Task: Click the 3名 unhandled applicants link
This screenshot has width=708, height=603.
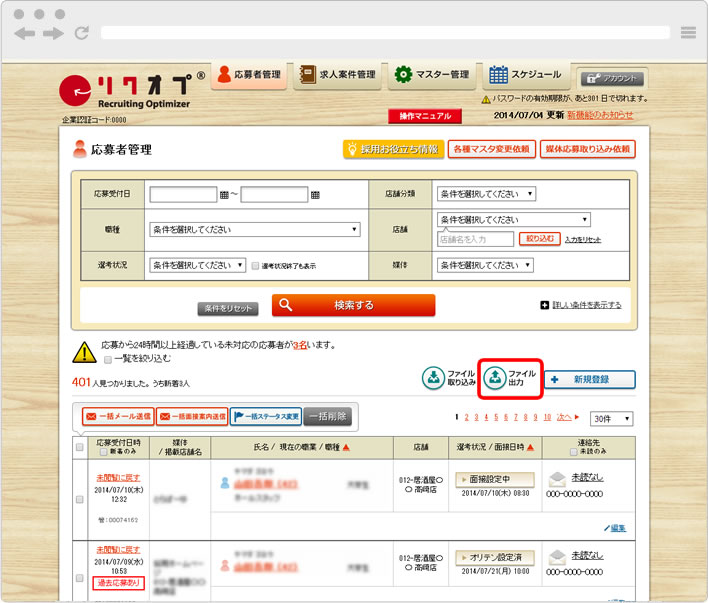Action: (299, 346)
